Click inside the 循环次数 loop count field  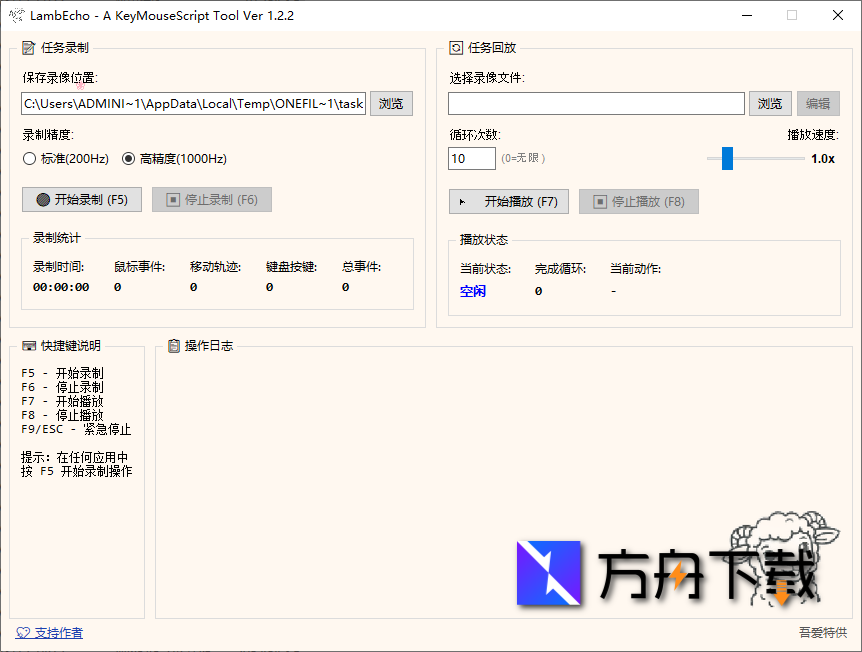coord(470,158)
